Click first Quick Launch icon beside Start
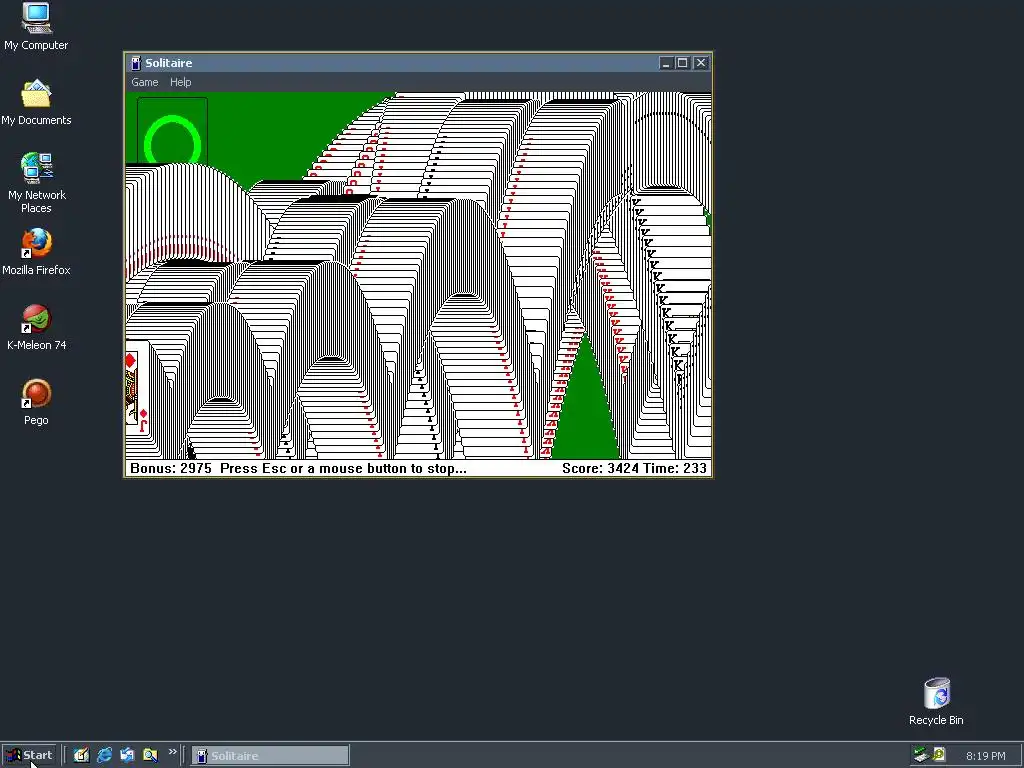 tap(81, 756)
